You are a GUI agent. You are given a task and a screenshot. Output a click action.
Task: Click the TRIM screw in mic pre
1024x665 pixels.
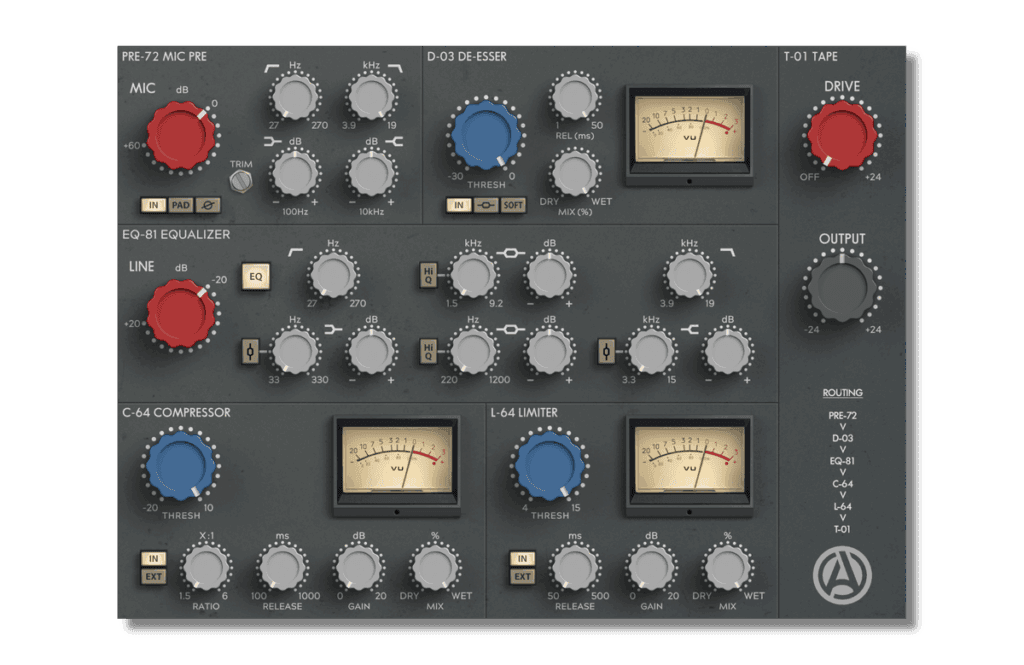pyautogui.click(x=240, y=181)
